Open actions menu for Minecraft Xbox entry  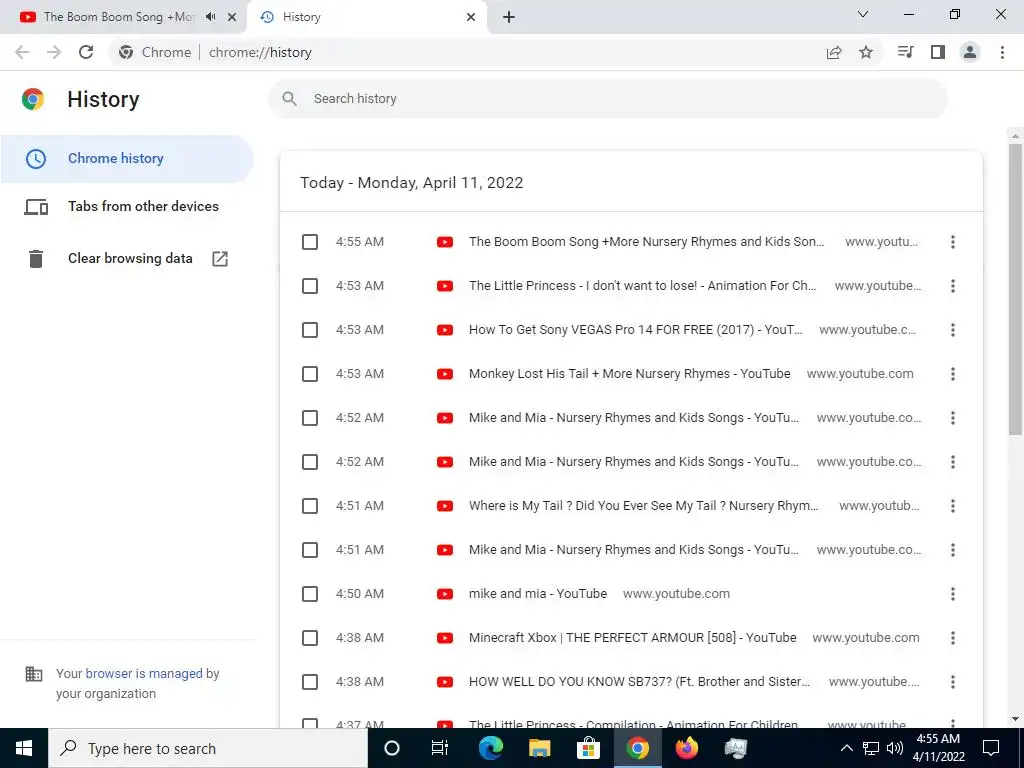[953, 638]
